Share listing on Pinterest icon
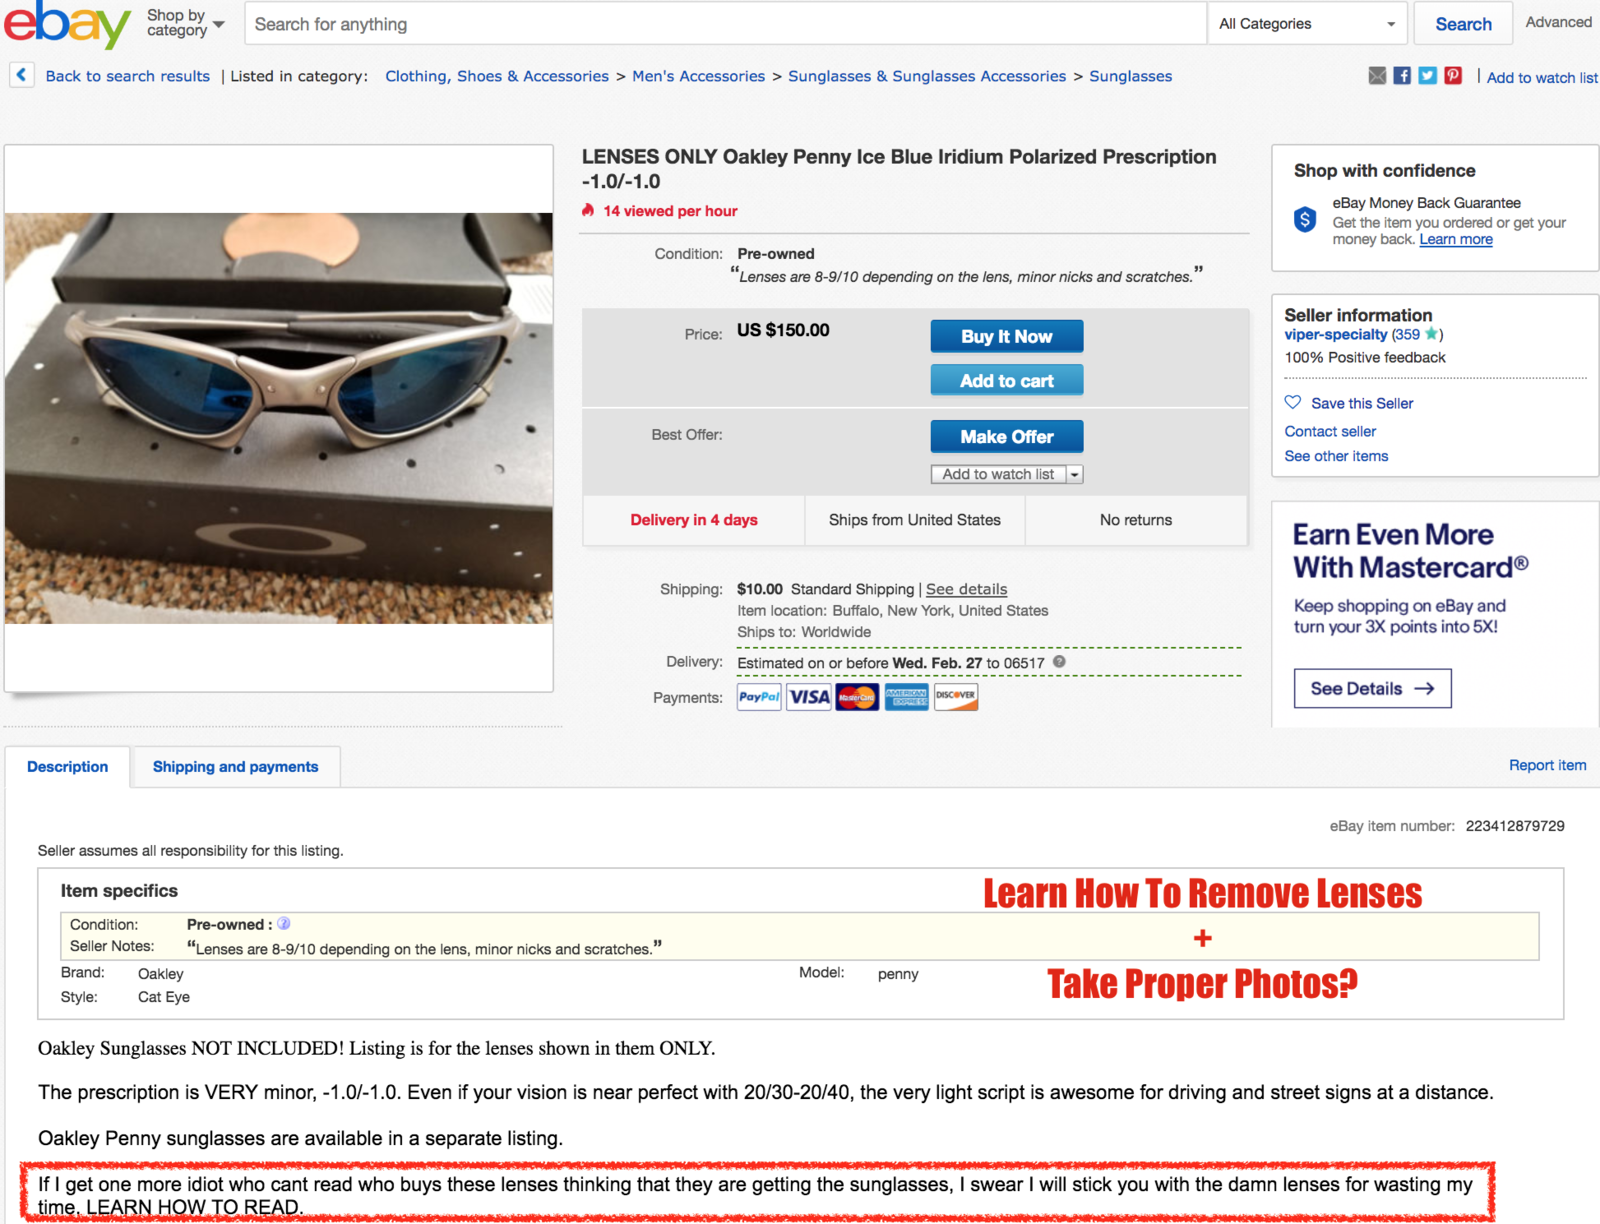 (1453, 76)
